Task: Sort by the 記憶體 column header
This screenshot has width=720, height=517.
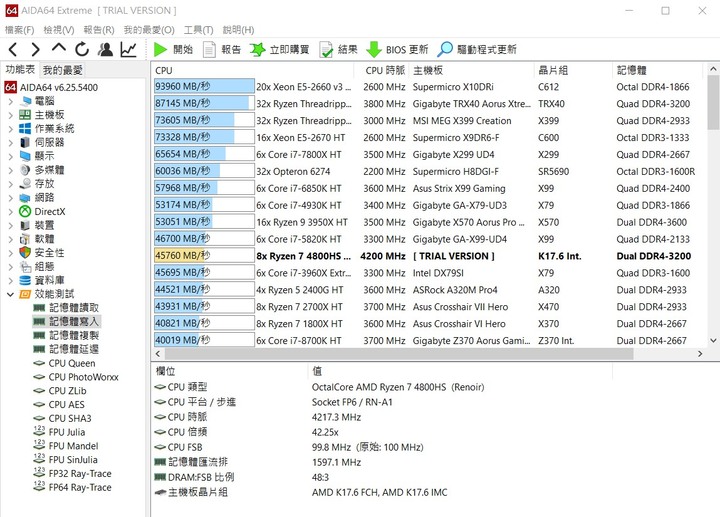Action: [658, 70]
